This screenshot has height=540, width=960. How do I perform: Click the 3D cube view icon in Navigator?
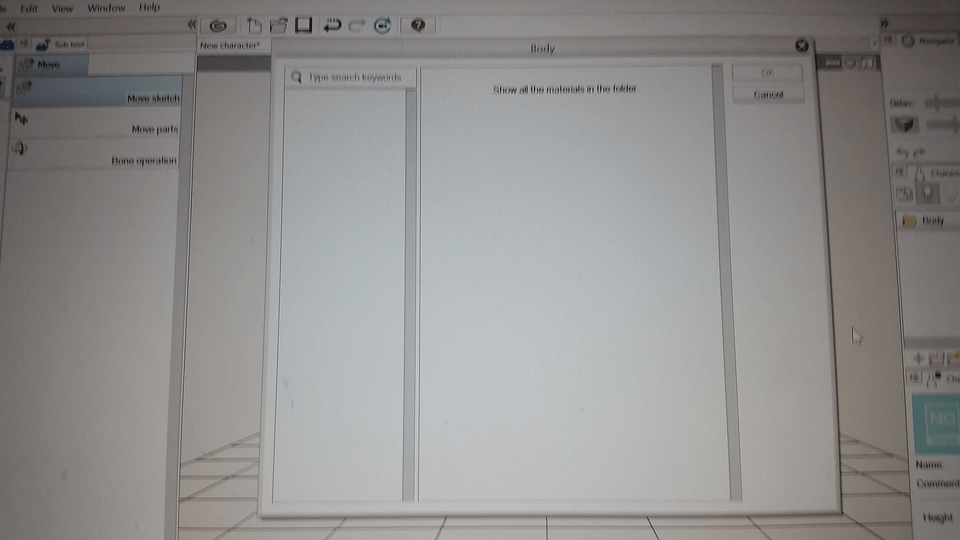pyautogui.click(x=905, y=125)
